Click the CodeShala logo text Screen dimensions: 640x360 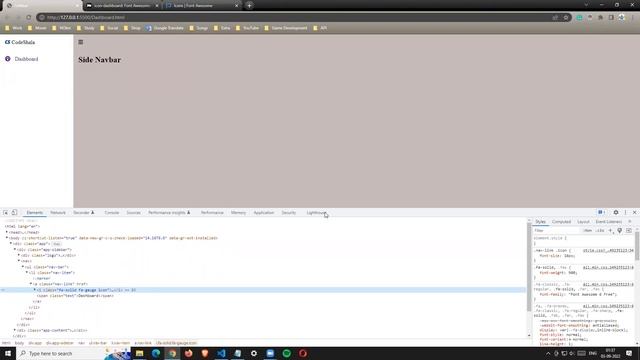click(23, 42)
